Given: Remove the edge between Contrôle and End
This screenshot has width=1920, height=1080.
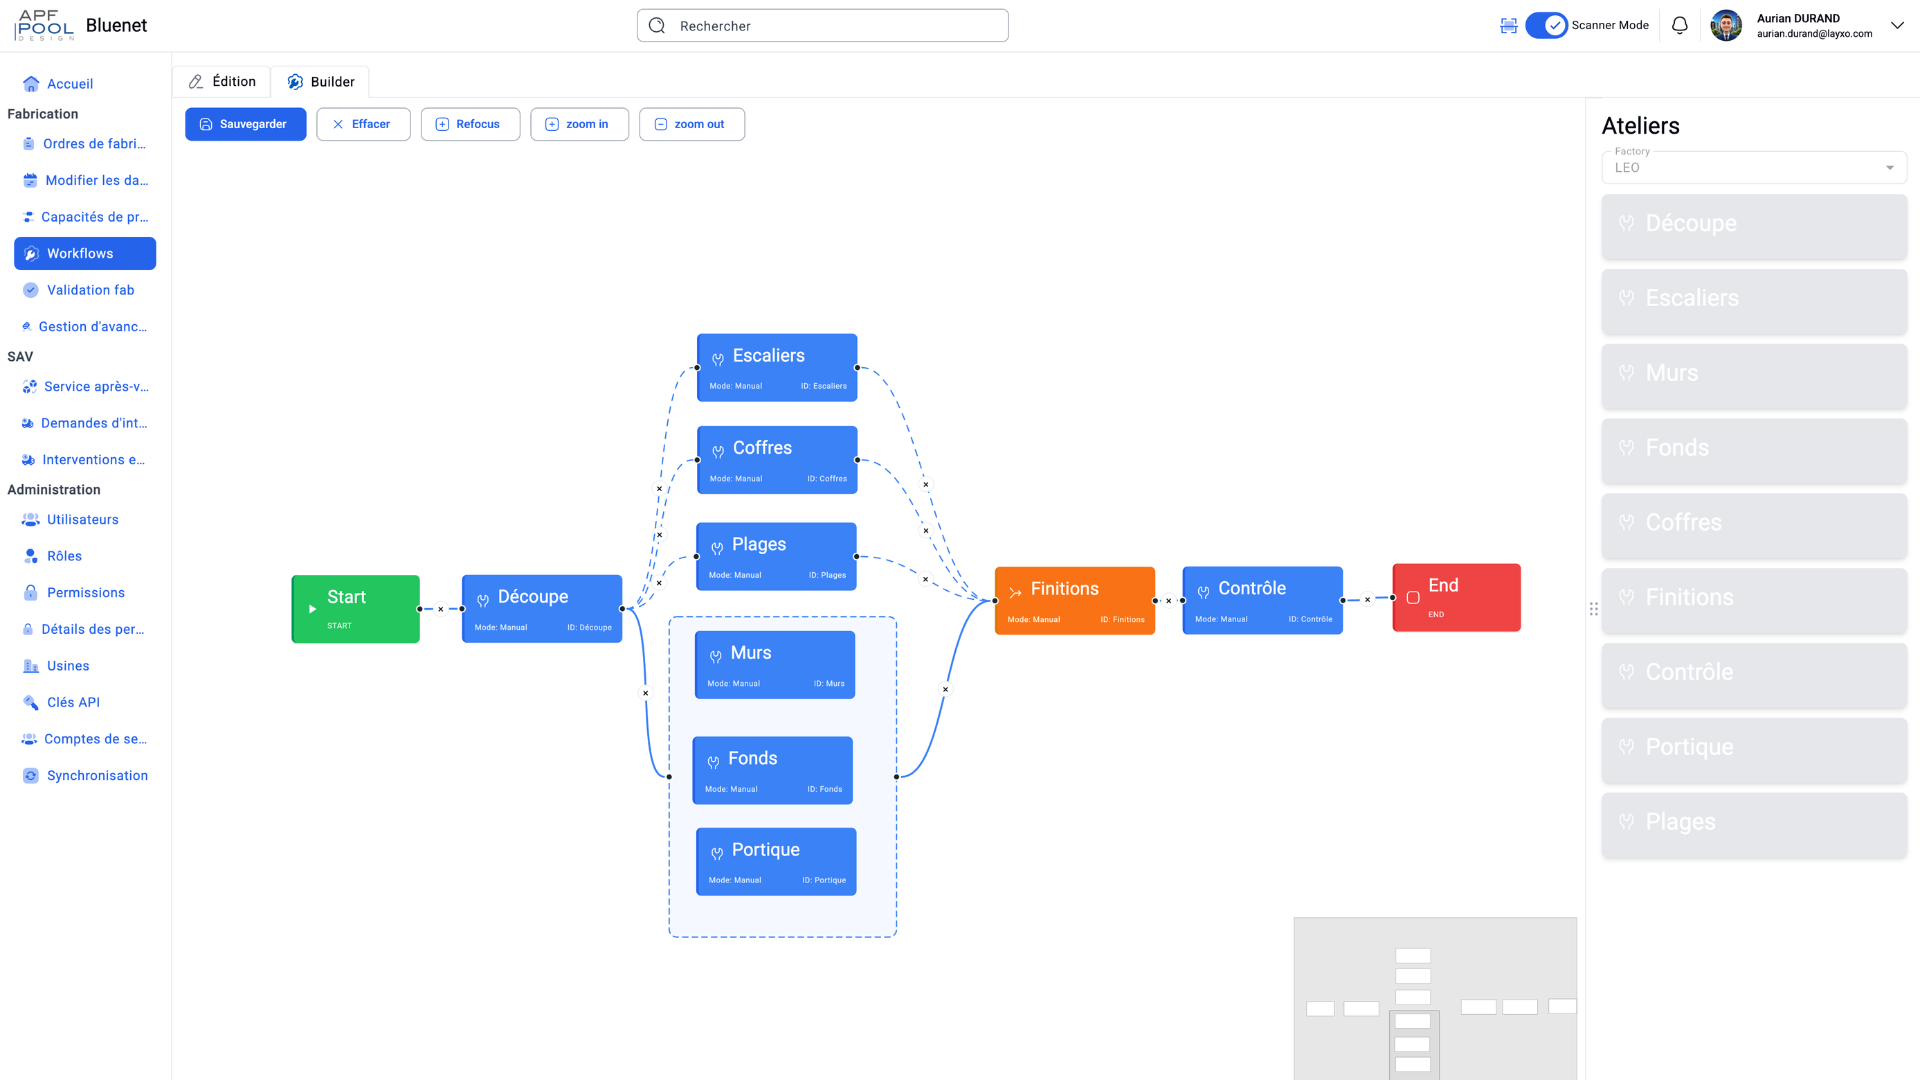Looking at the screenshot, I should coord(1367,600).
